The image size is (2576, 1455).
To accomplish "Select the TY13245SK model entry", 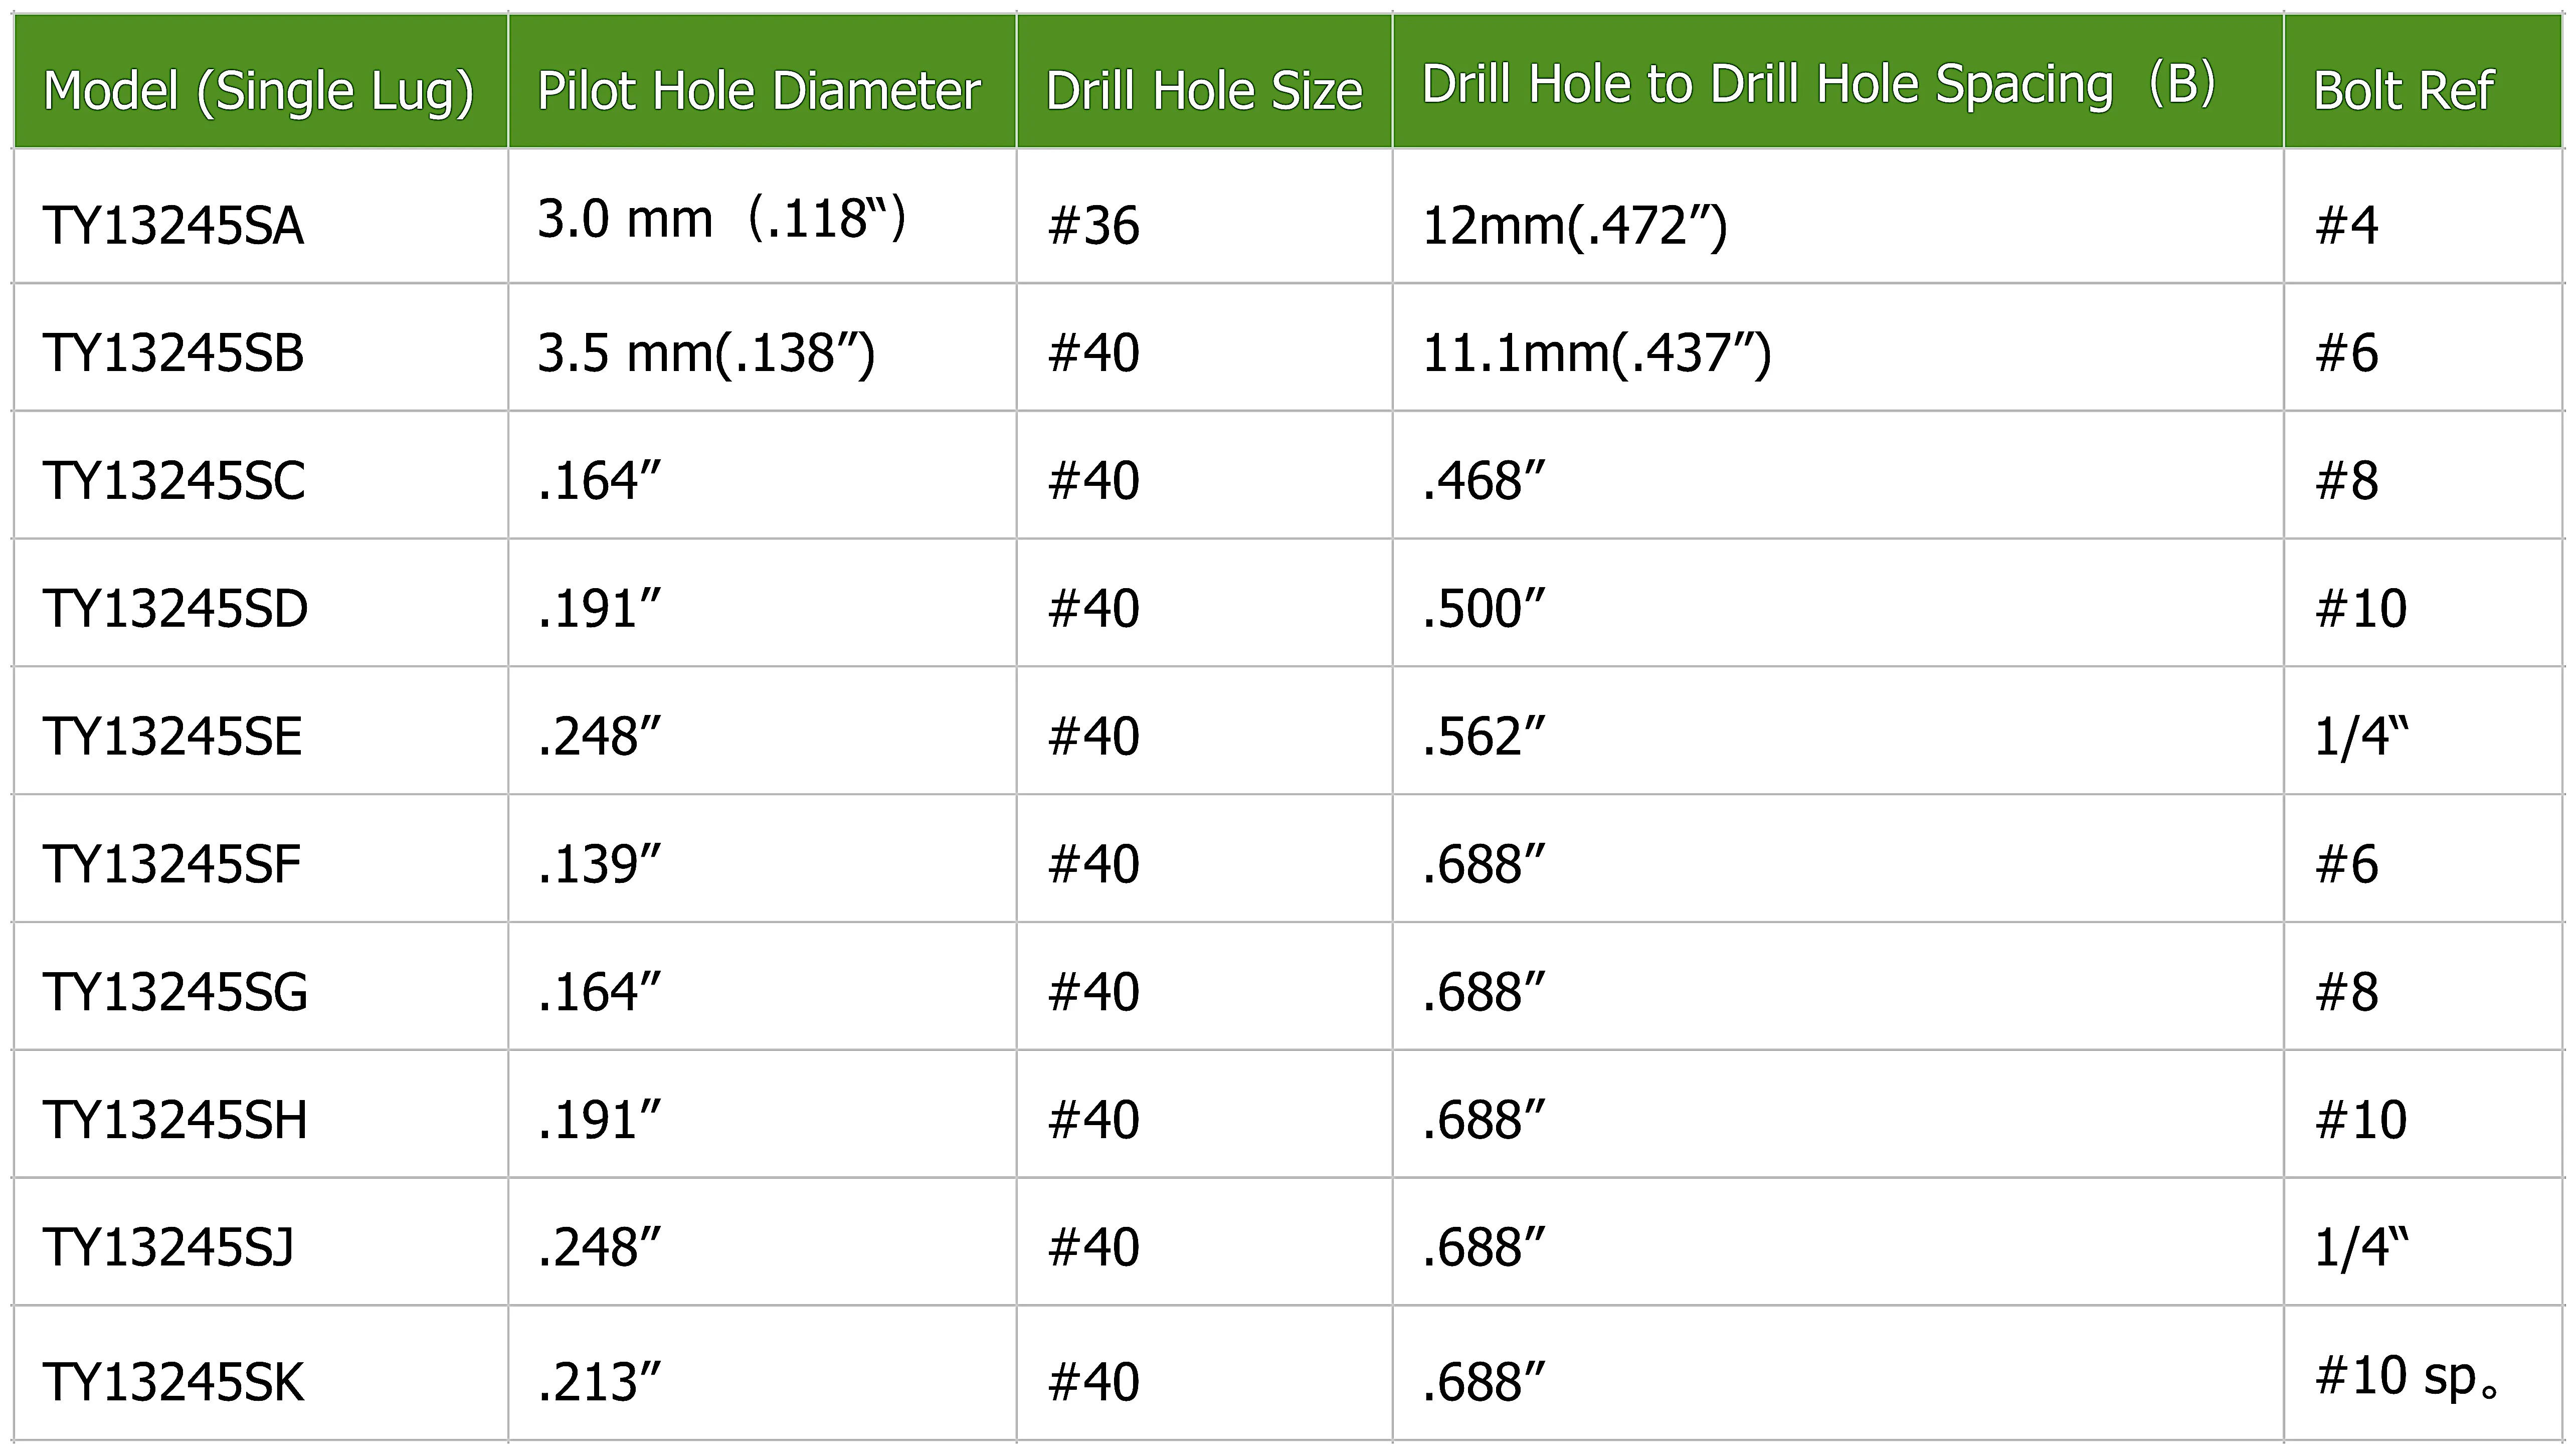I will (172, 1382).
